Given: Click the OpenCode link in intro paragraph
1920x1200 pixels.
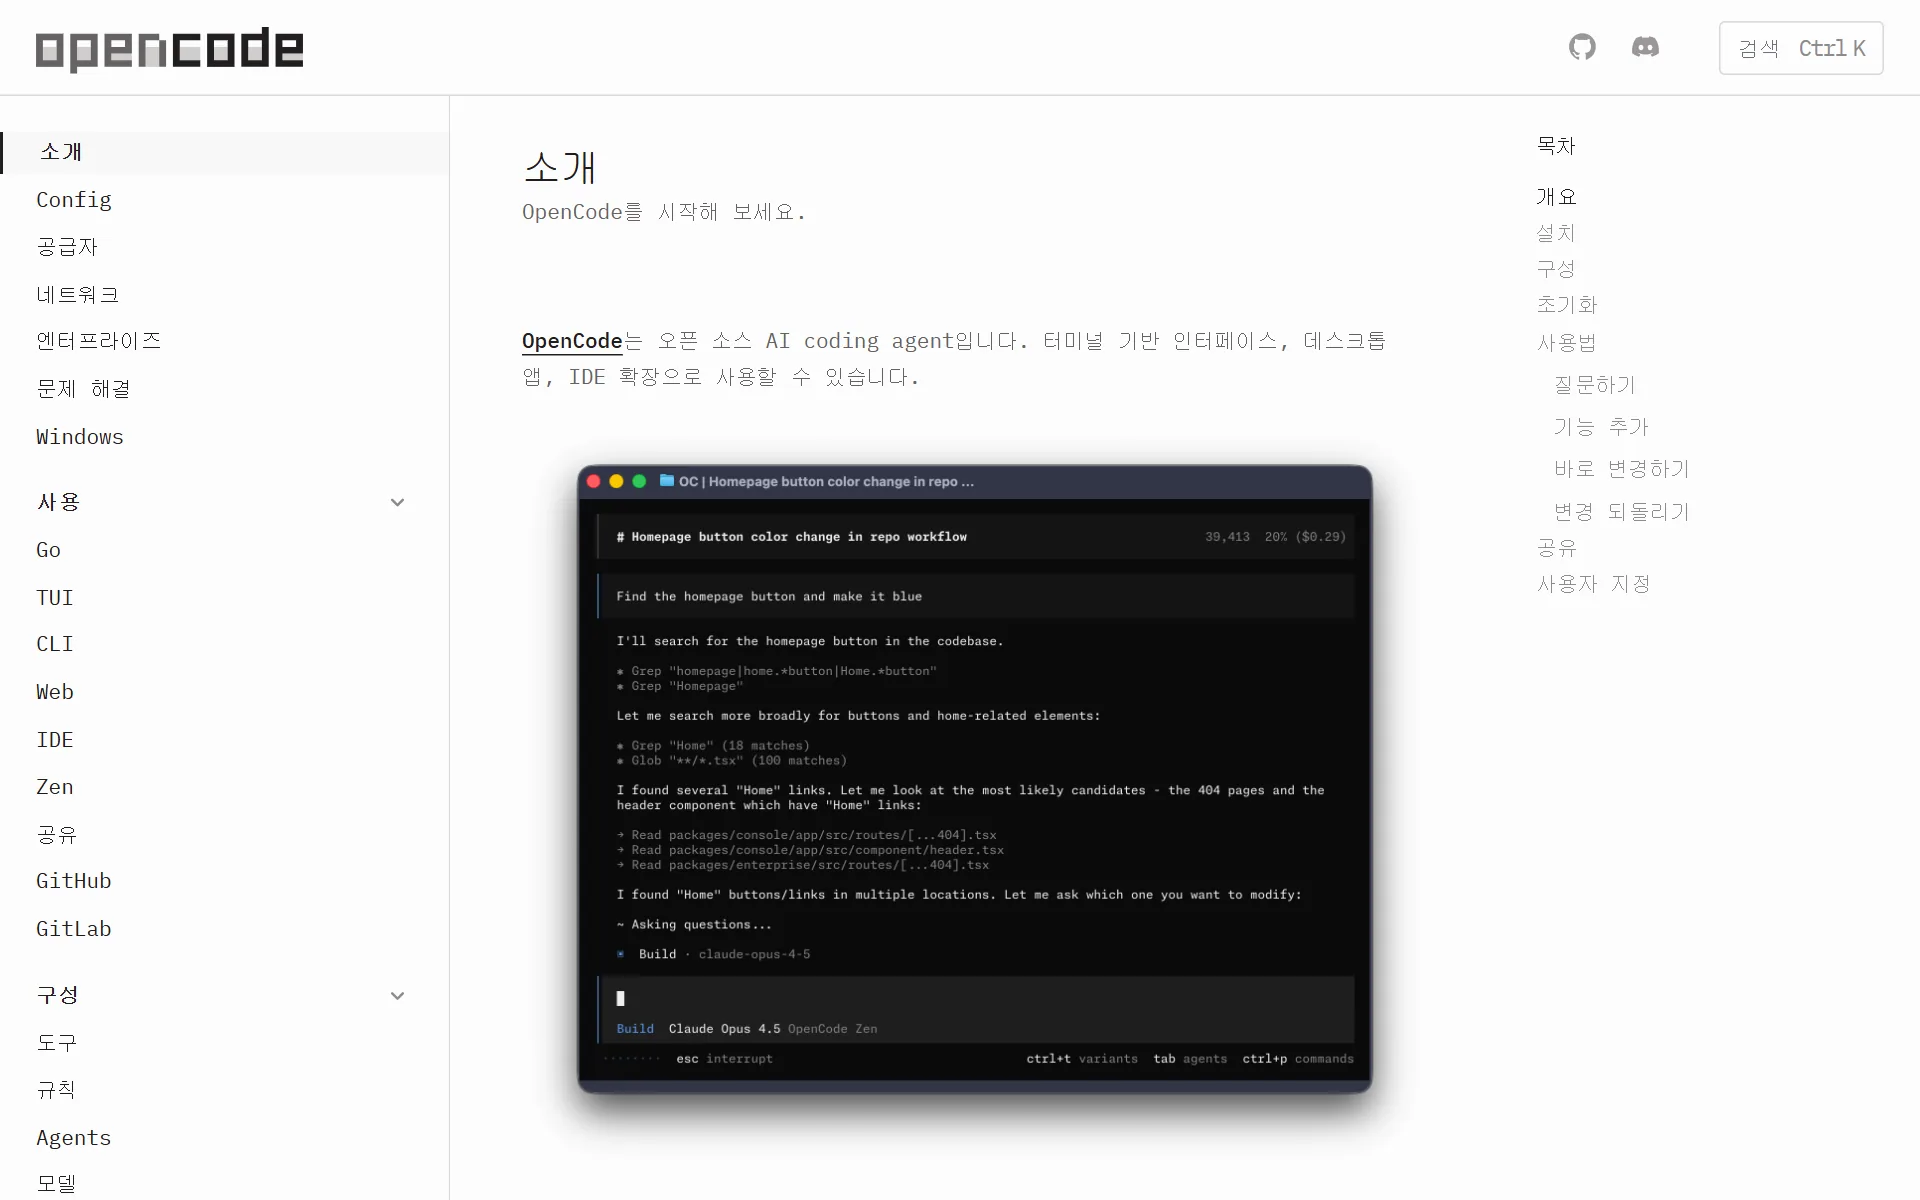Looking at the screenshot, I should (572, 341).
